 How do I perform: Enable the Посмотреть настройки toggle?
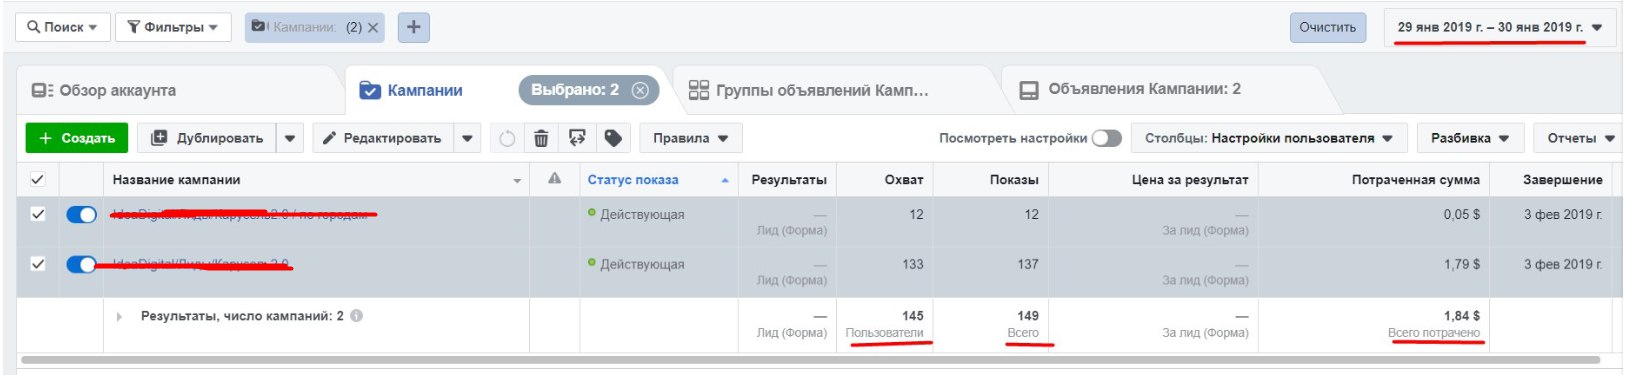1107,138
